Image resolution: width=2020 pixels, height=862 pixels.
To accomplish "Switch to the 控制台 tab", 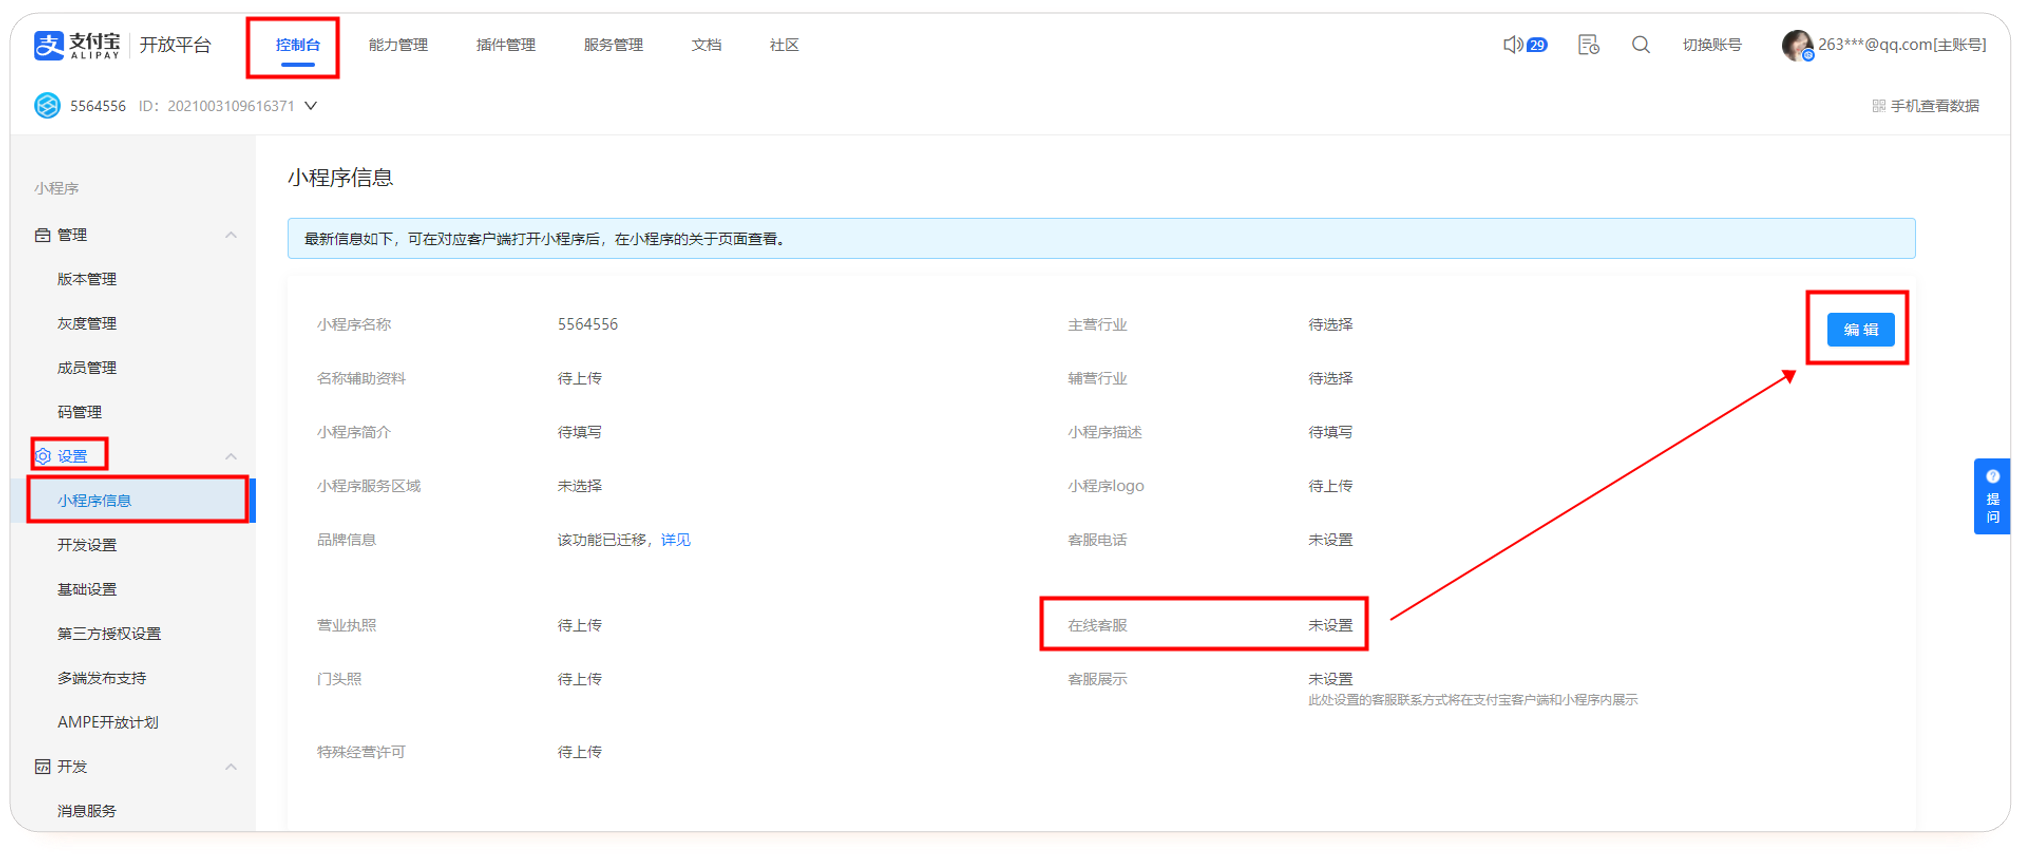I will point(298,45).
